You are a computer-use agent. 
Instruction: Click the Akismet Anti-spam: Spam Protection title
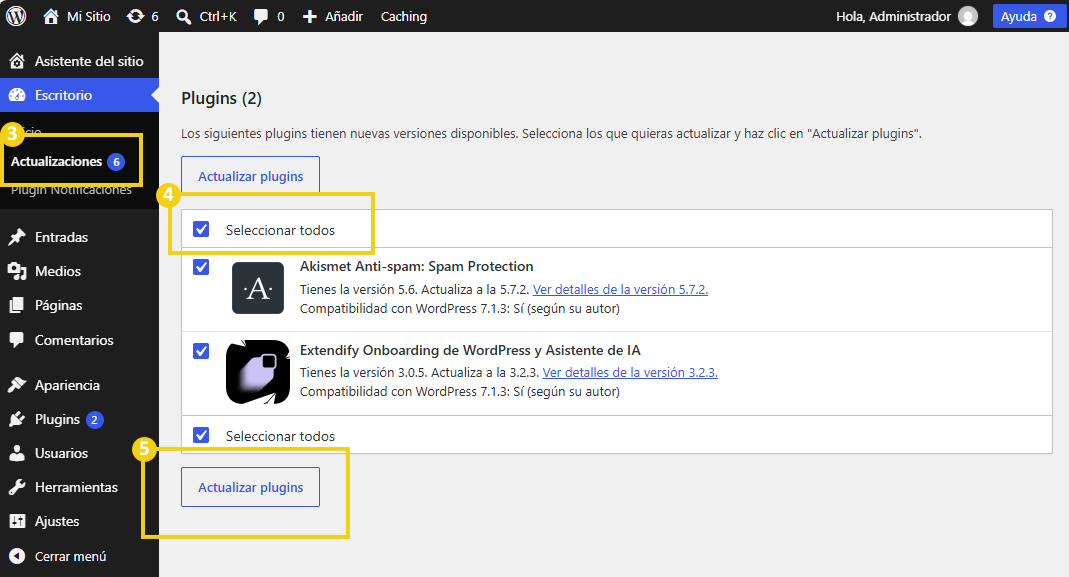[x=417, y=267]
